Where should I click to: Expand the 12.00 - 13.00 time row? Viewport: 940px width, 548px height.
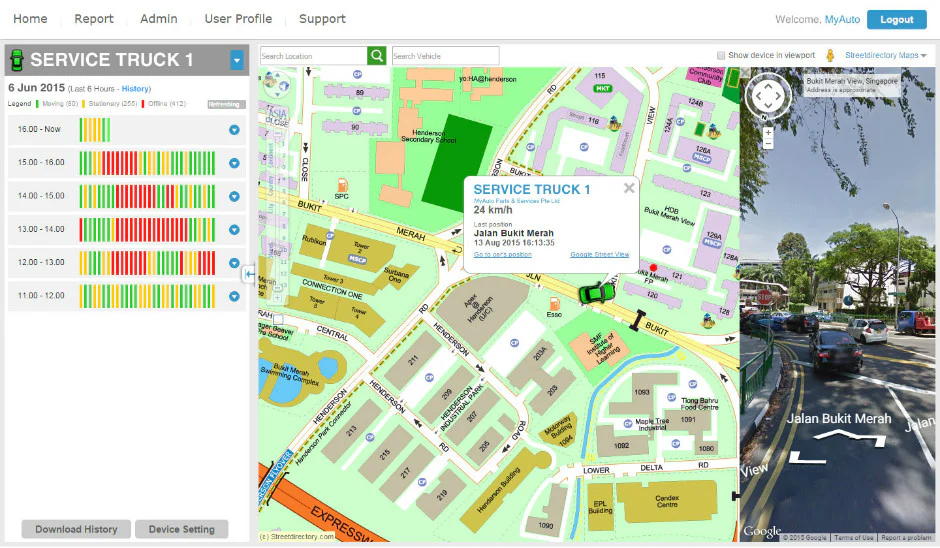click(234, 263)
